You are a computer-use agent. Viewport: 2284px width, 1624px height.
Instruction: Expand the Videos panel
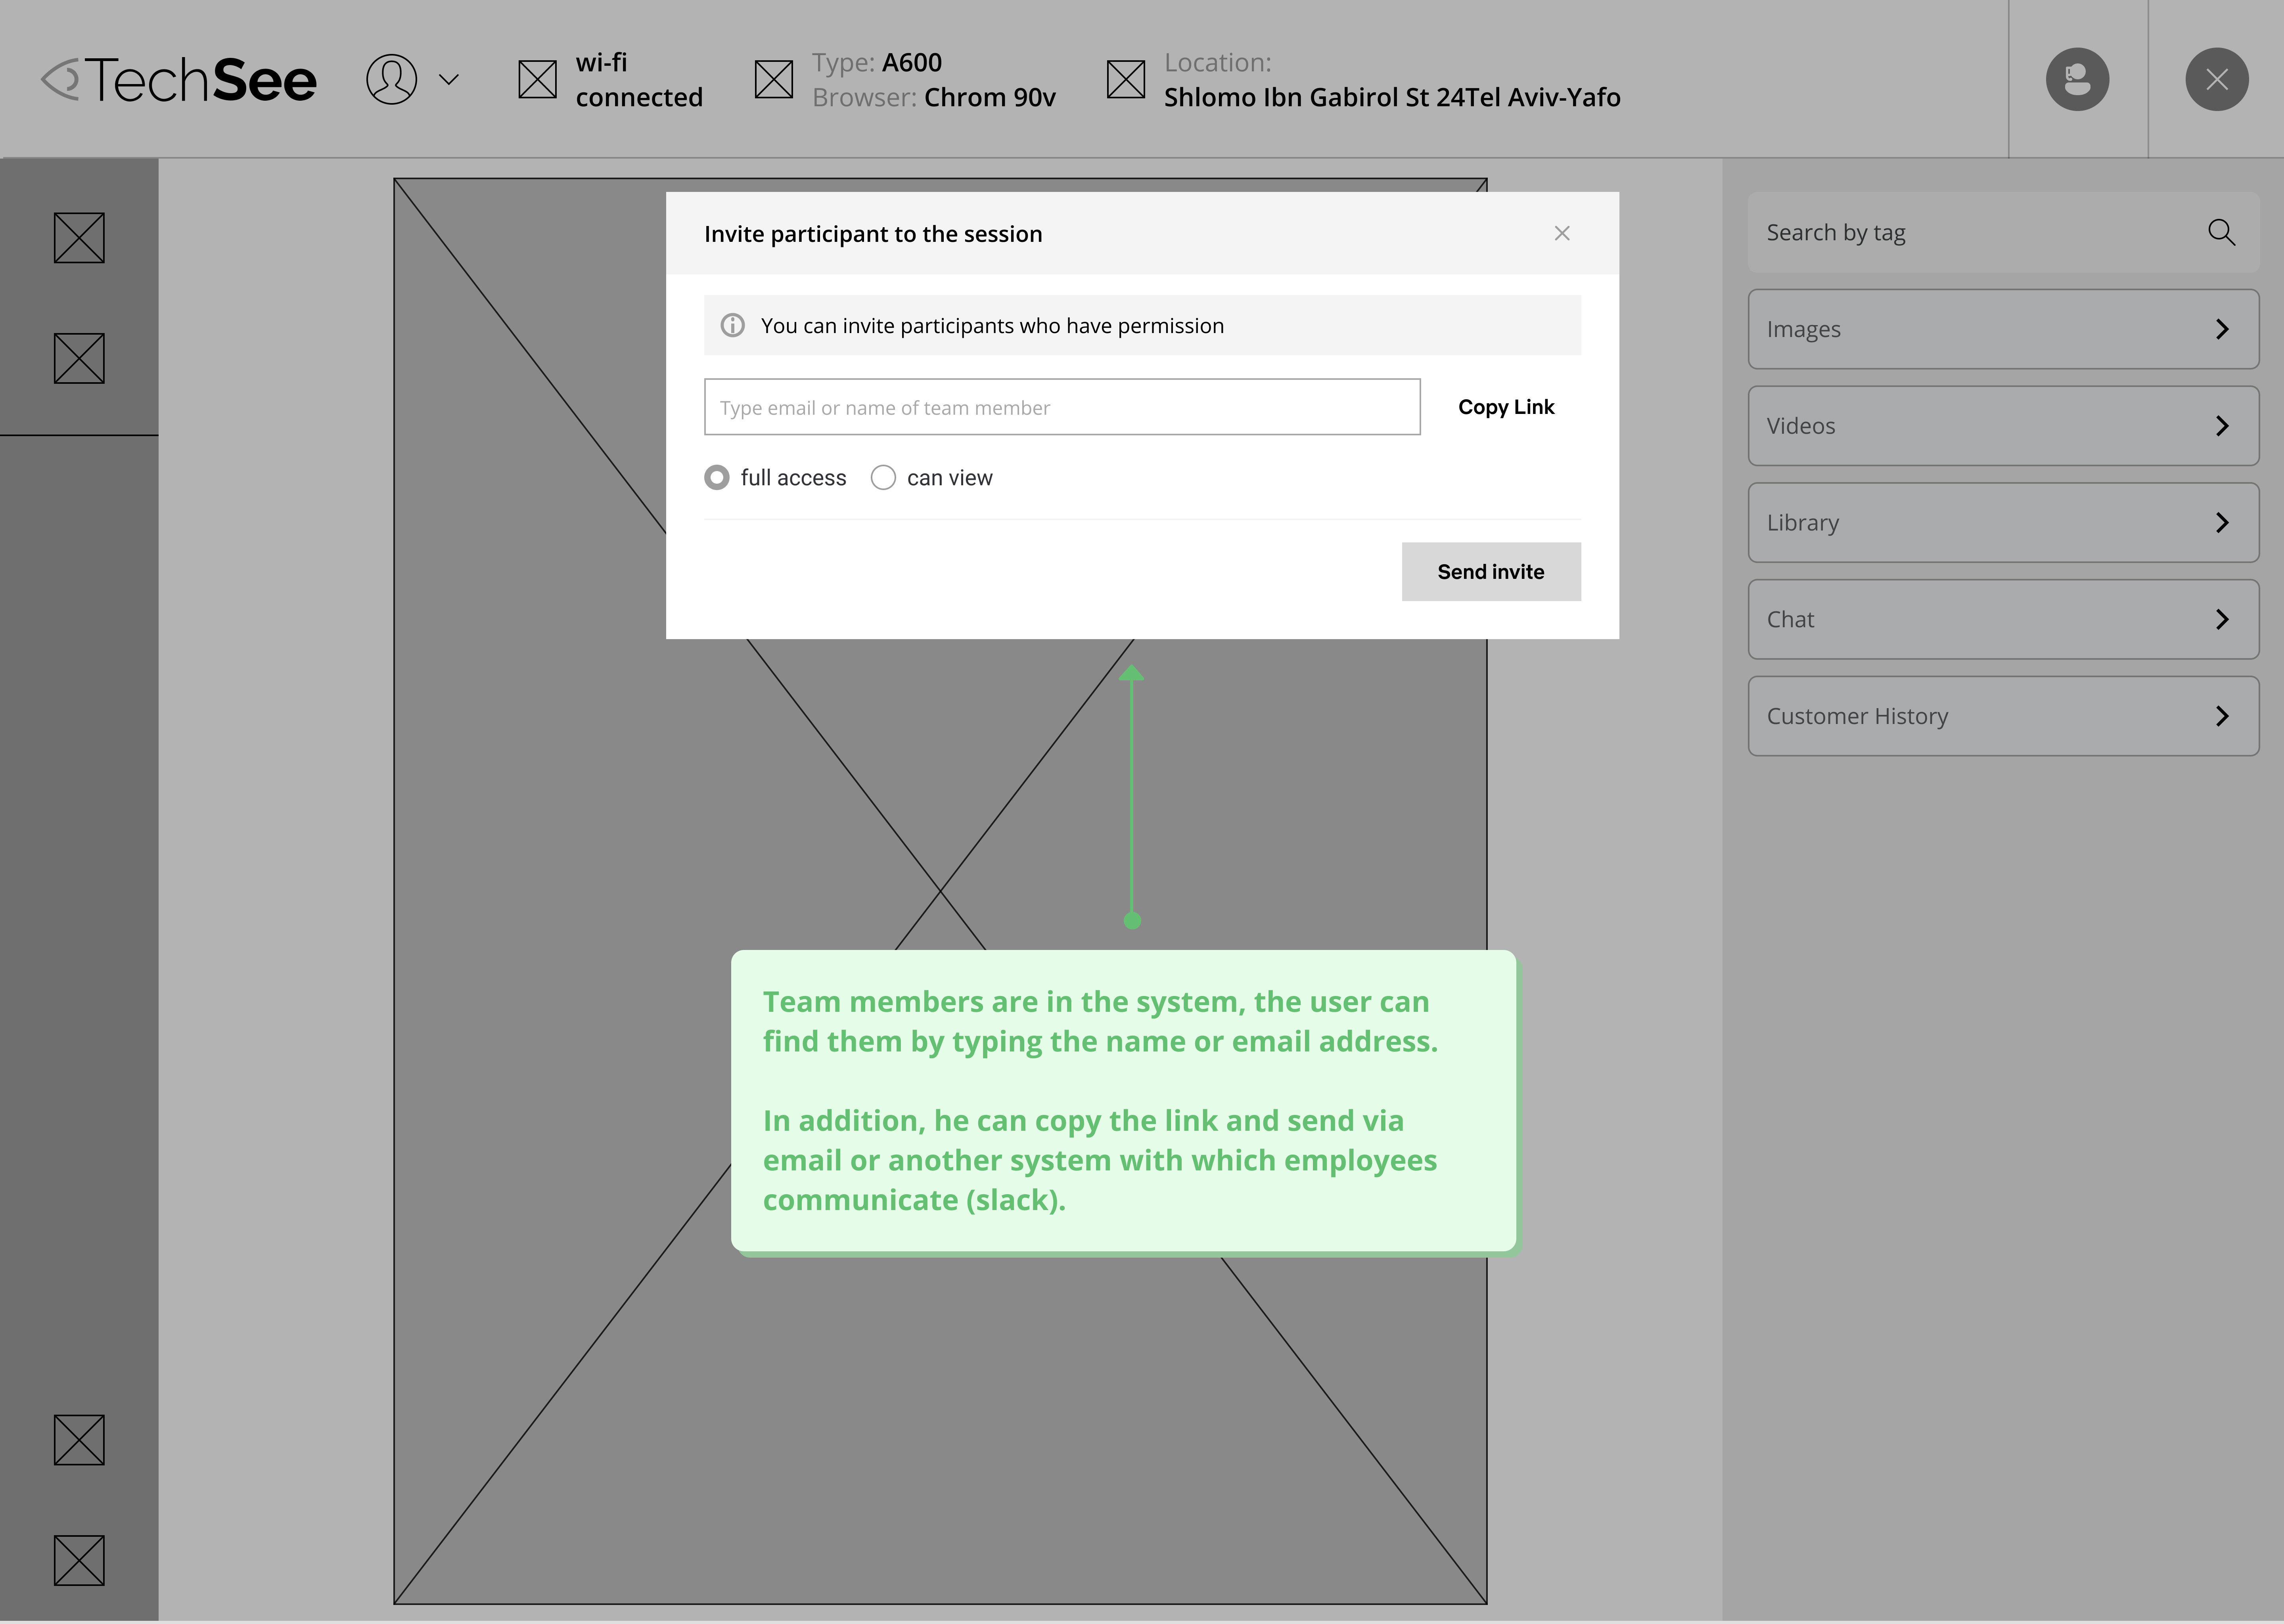(x=2003, y=426)
